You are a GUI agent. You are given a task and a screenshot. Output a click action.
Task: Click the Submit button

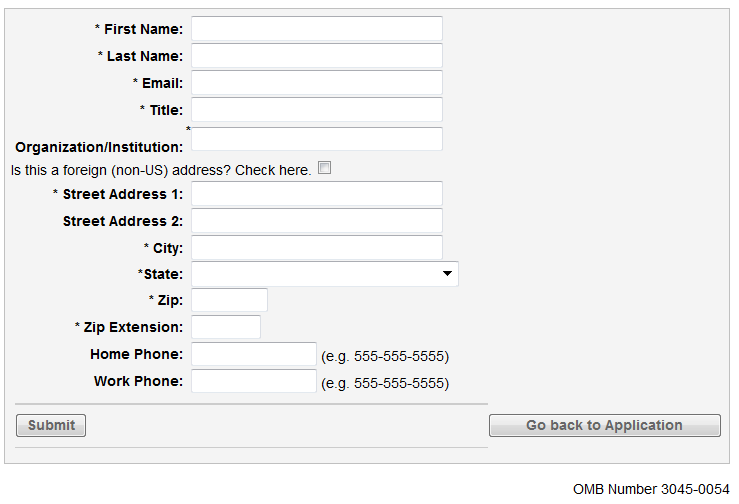(x=51, y=425)
